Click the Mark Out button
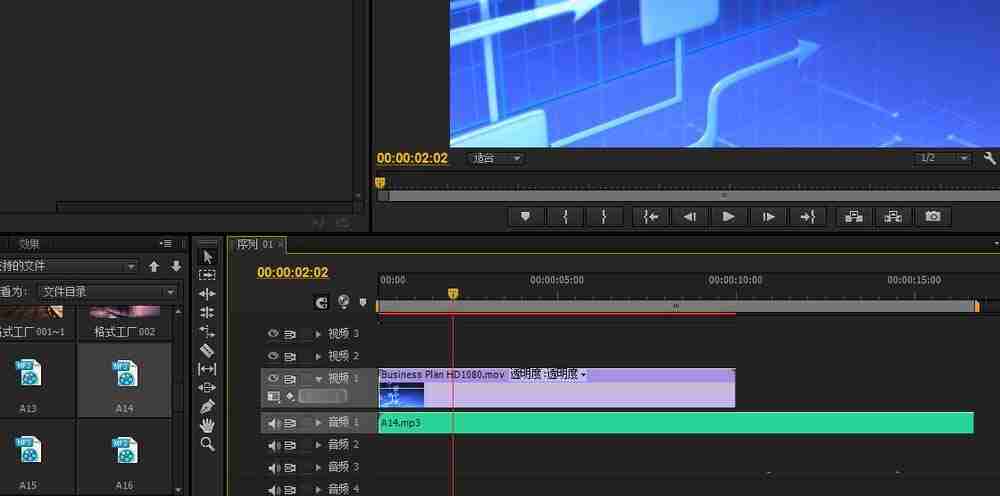The width and height of the screenshot is (1000, 496). pyautogui.click(x=603, y=217)
